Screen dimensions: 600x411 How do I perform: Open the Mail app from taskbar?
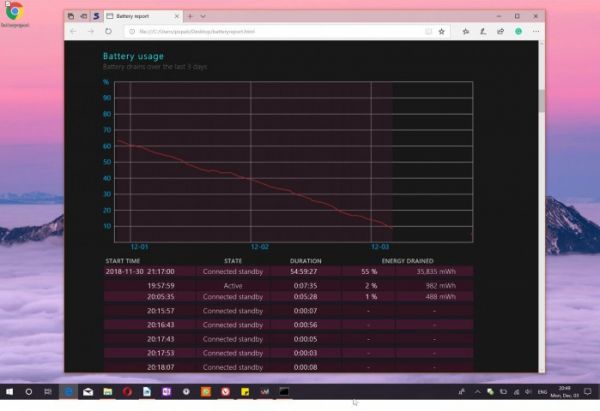coord(88,392)
